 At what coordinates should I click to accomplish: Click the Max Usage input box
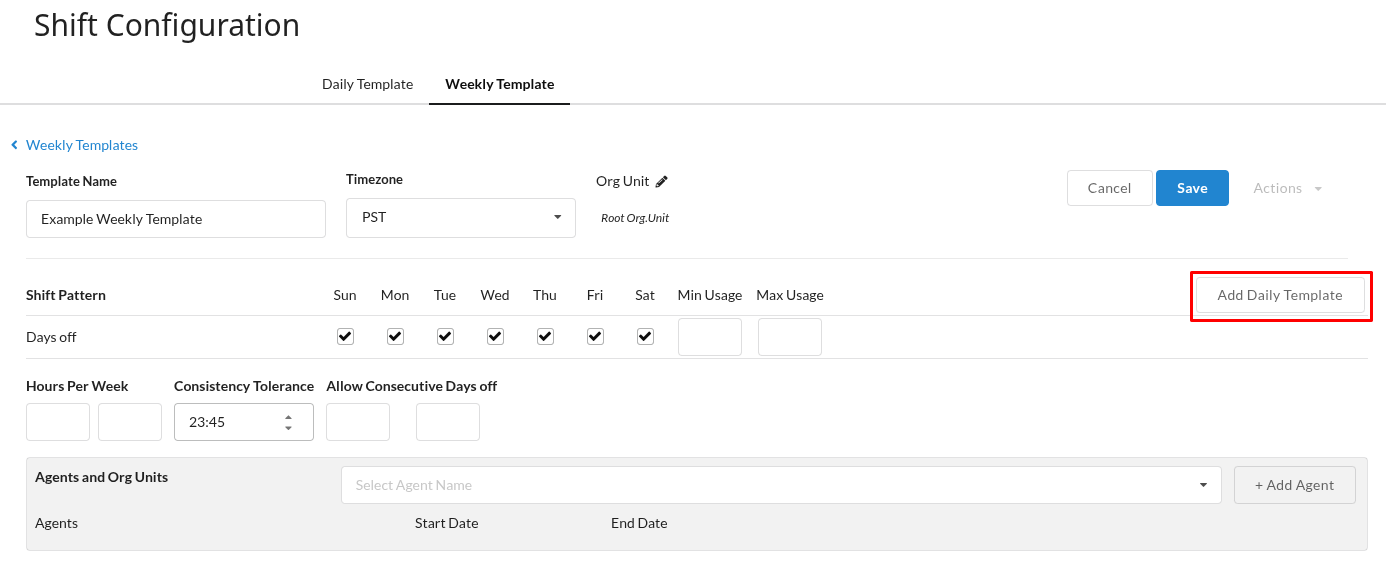(x=789, y=337)
